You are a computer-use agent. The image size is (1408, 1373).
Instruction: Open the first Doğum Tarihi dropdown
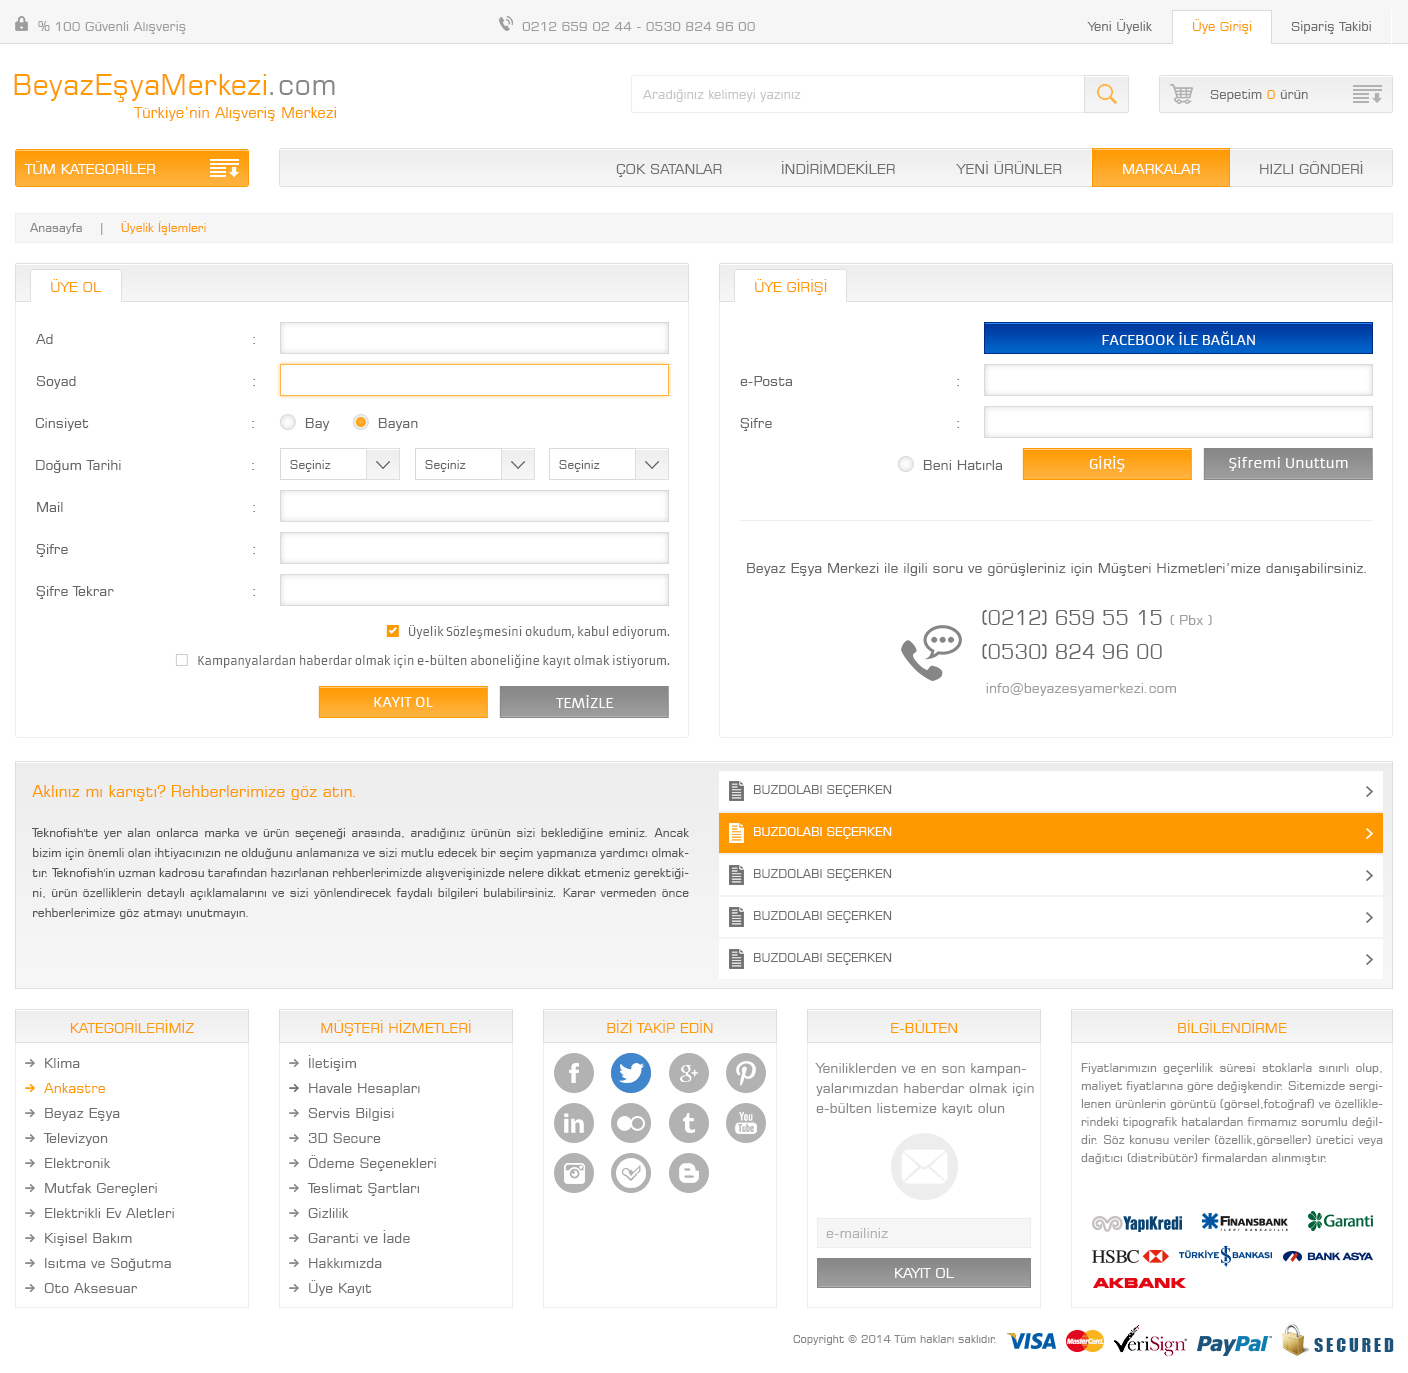339,465
